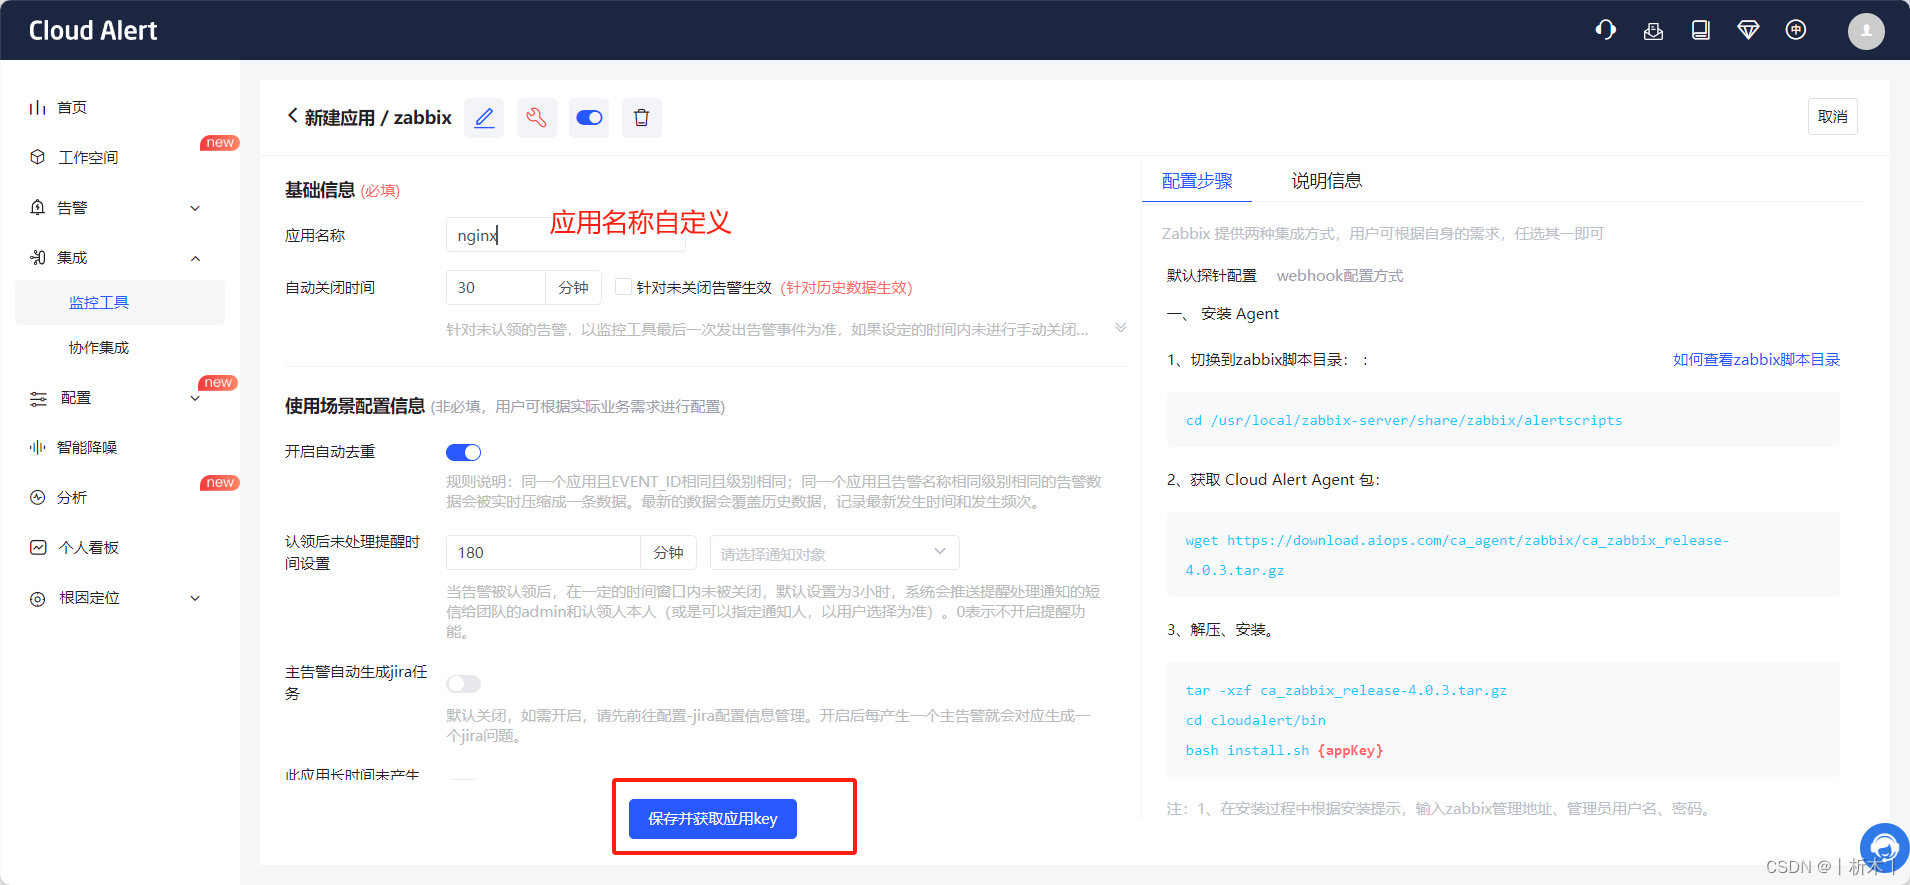
Task: Switch to the 配置步骤 tab
Action: coord(1197,181)
